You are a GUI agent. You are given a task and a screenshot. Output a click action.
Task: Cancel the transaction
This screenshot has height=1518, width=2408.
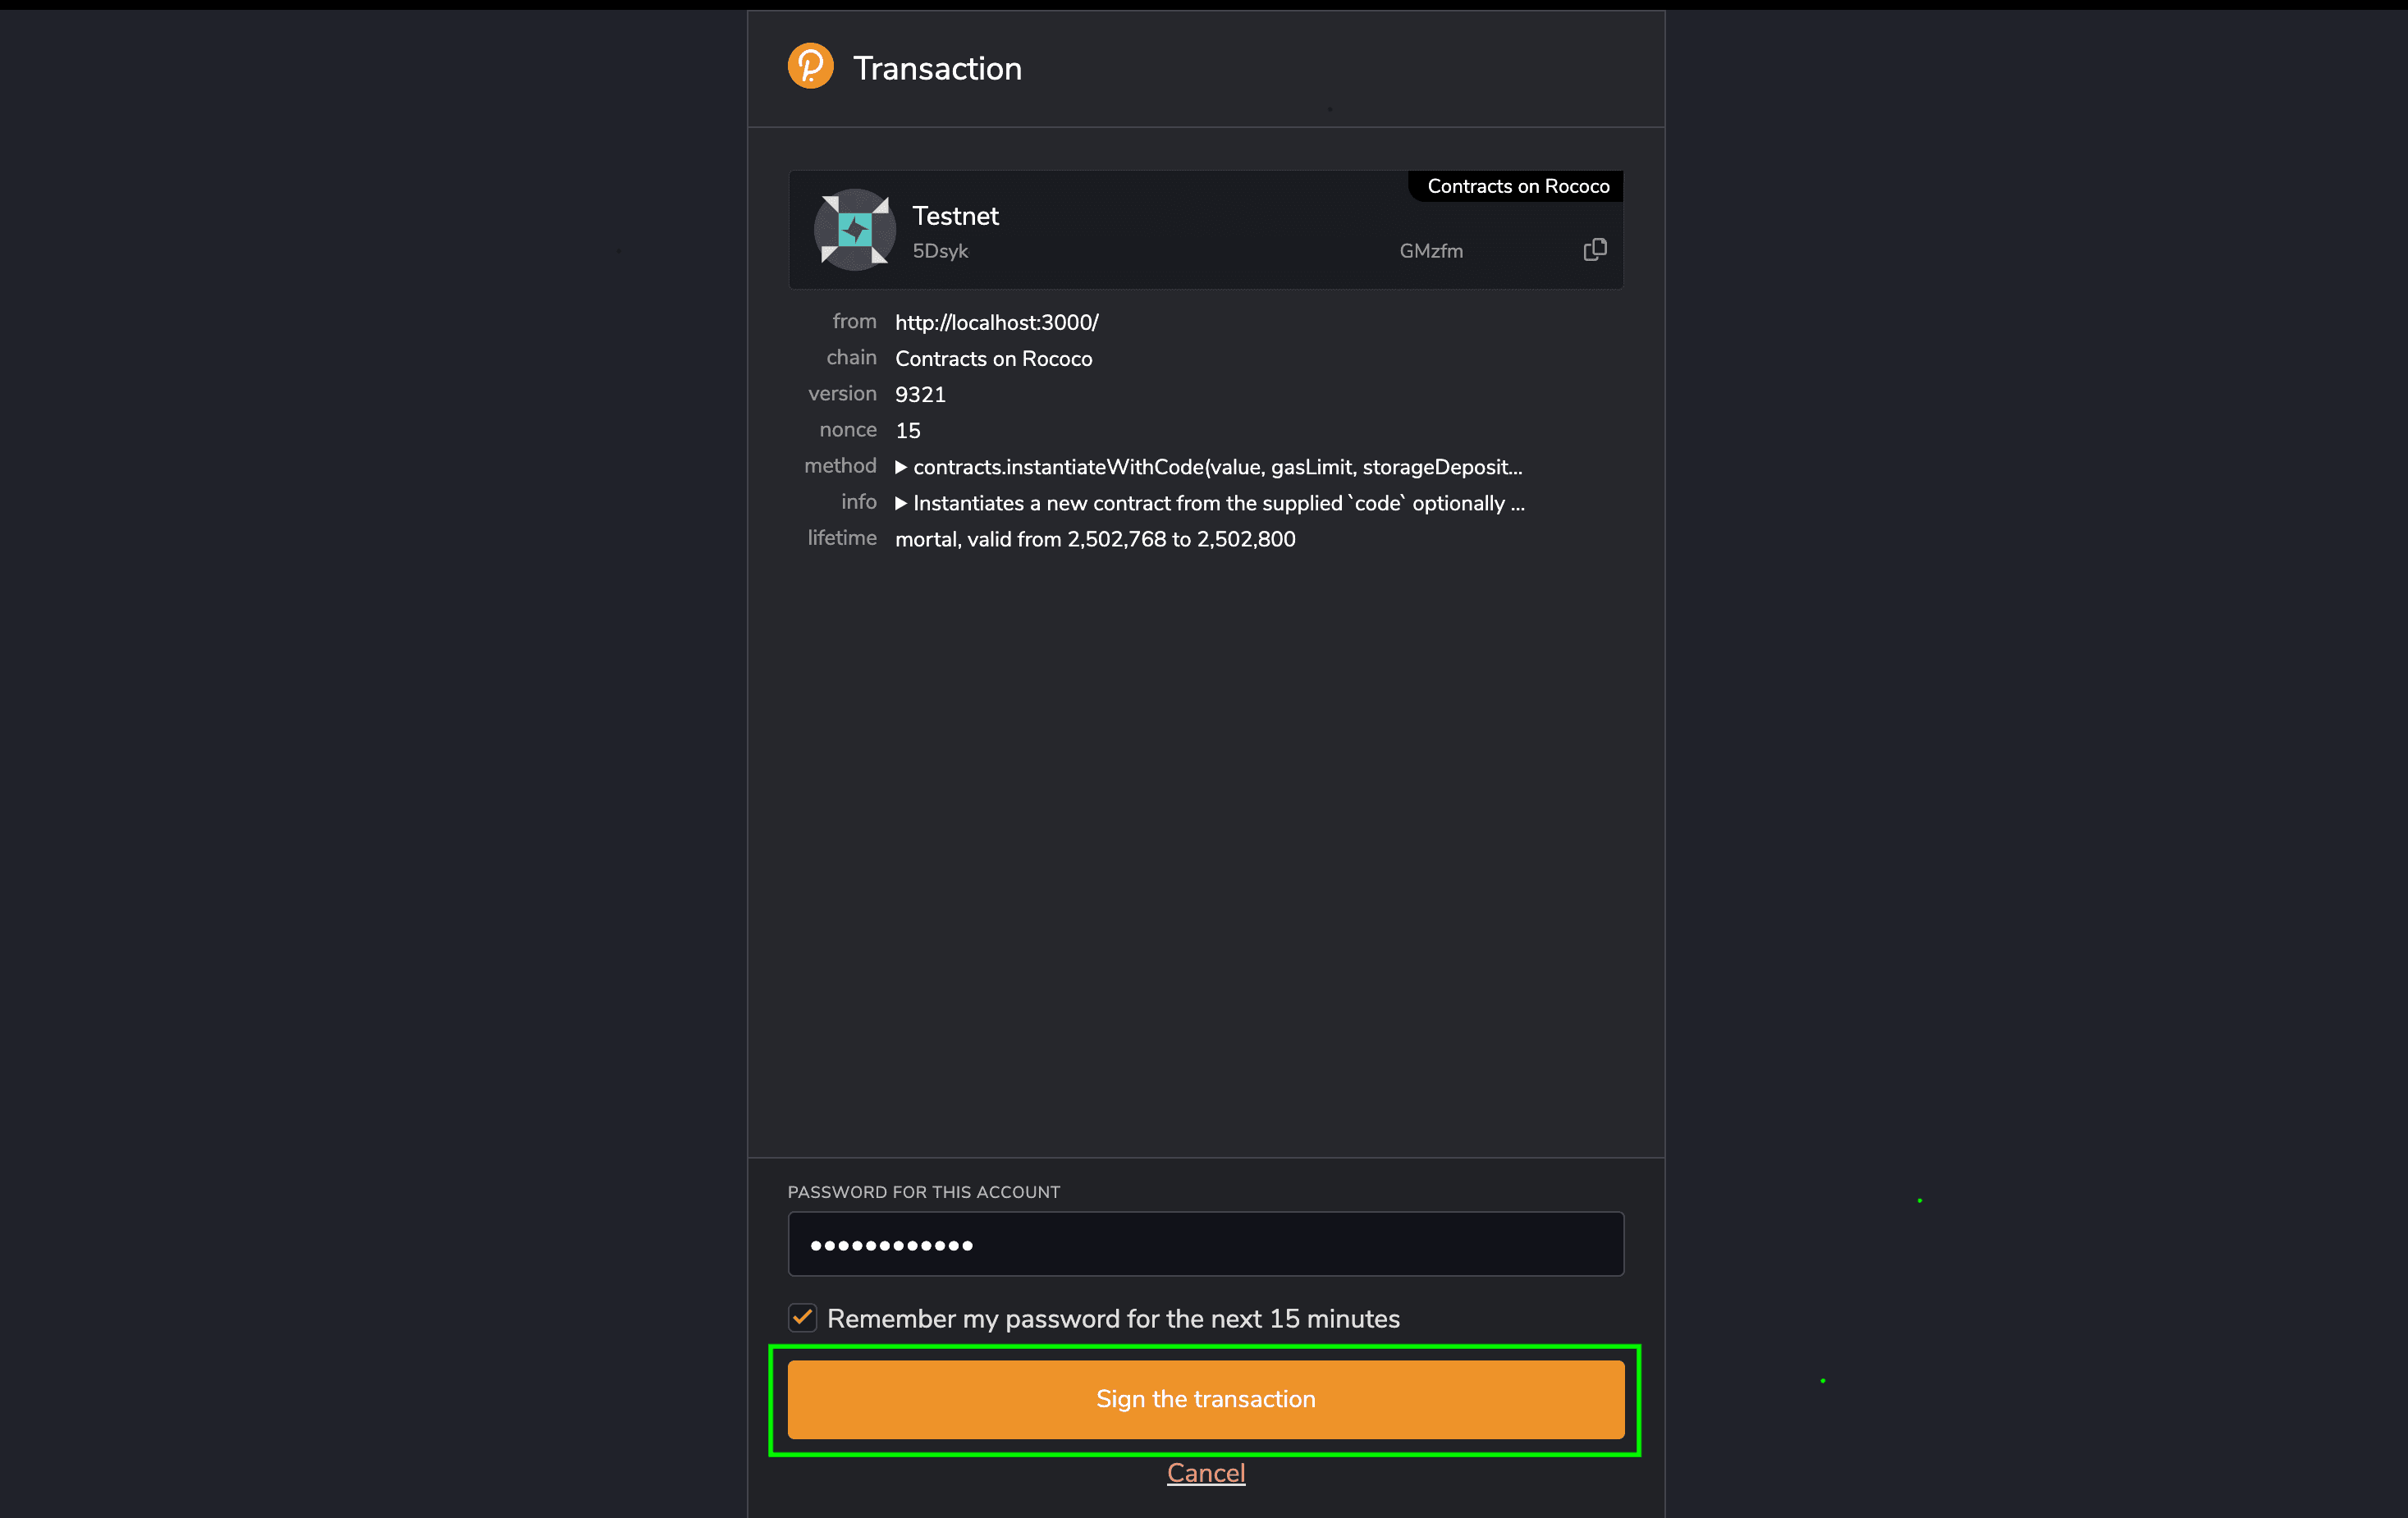[1205, 1473]
